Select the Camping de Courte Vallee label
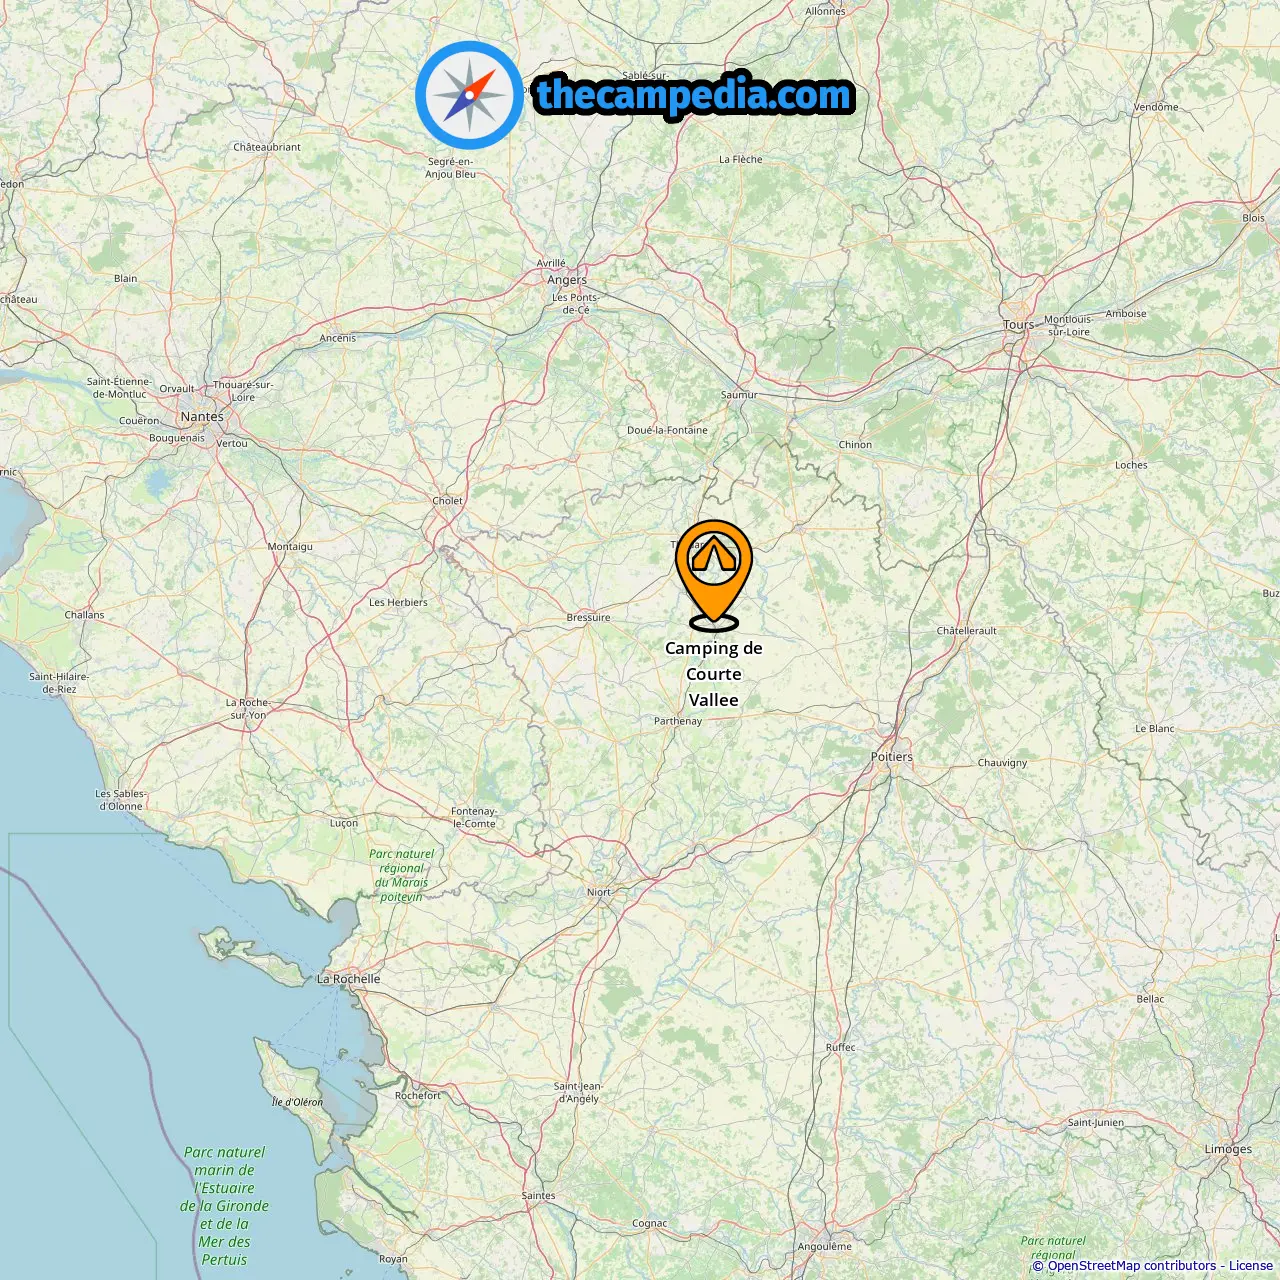 click(713, 674)
